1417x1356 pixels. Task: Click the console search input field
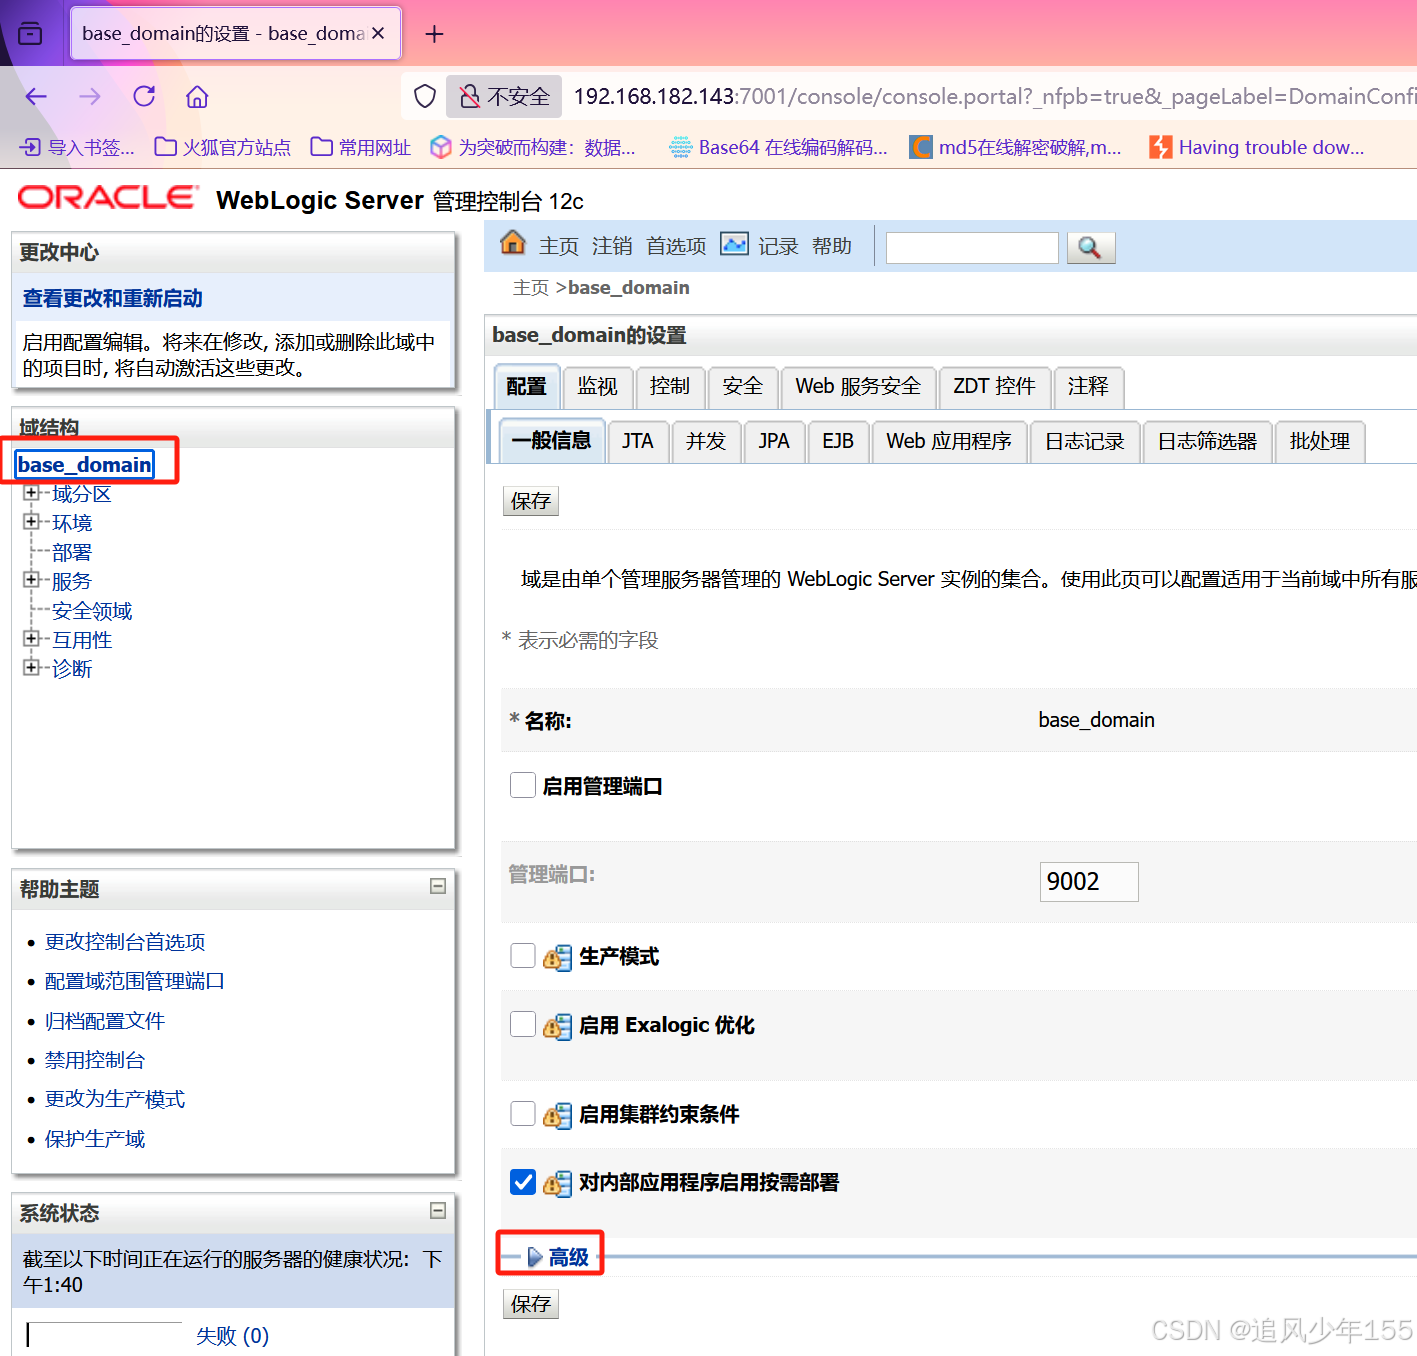click(972, 248)
